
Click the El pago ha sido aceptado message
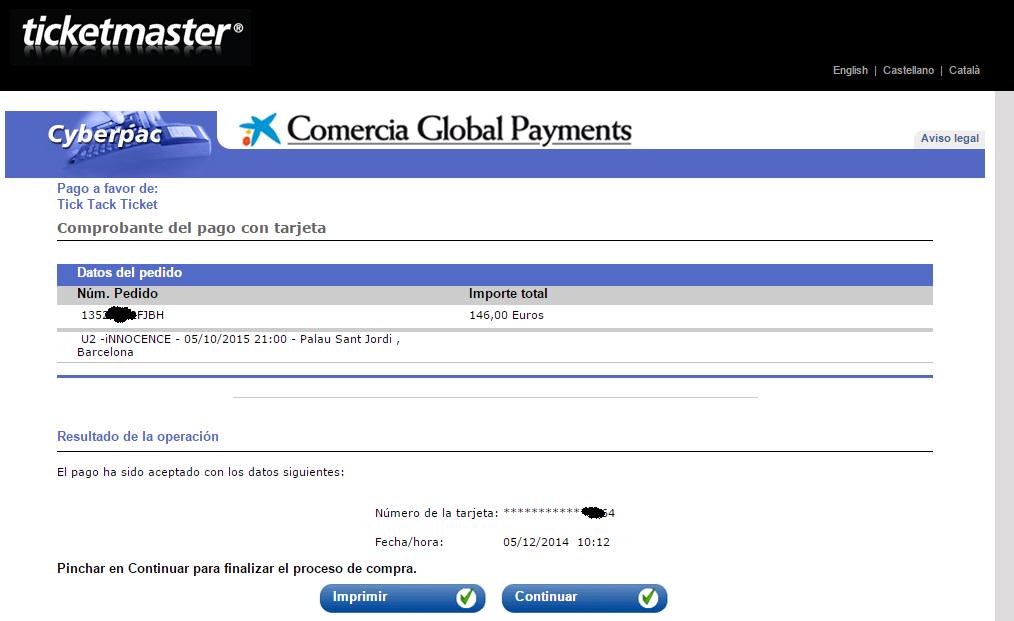pyautogui.click(x=200, y=472)
